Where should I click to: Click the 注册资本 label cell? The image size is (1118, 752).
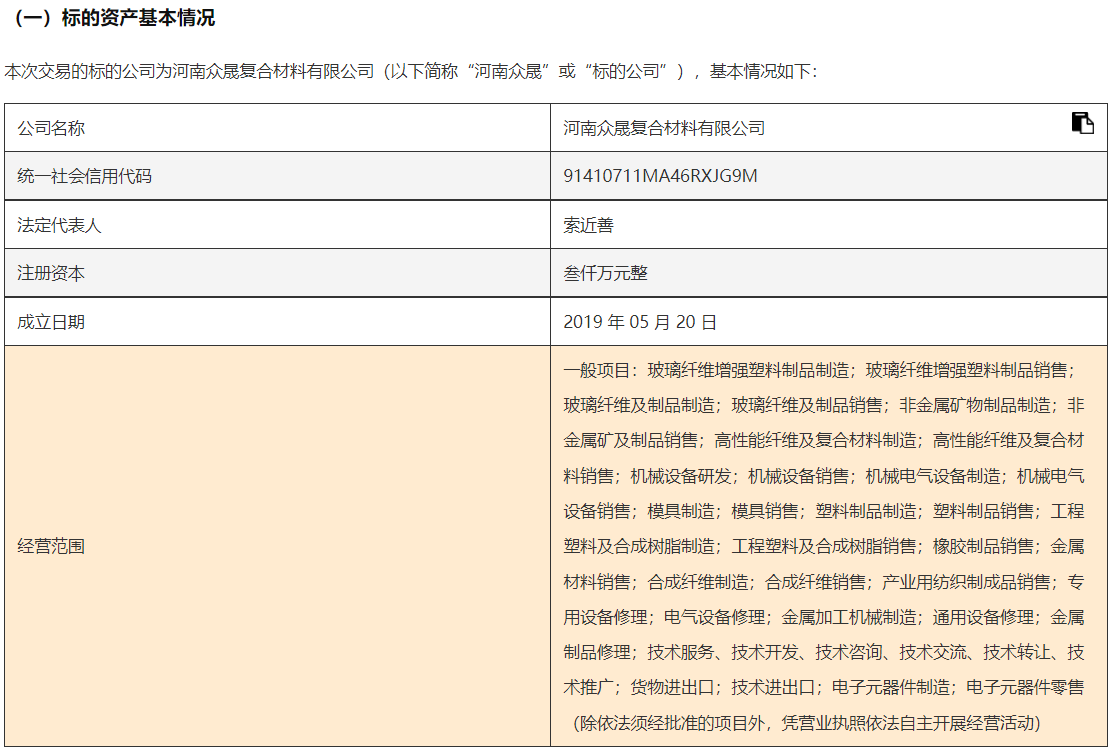[x=277, y=273]
